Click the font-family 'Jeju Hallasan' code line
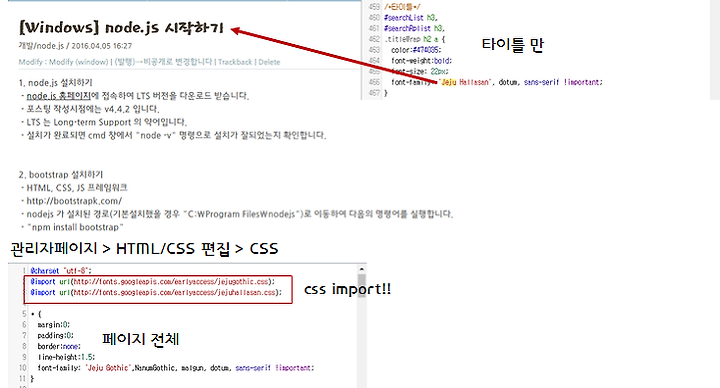Image resolution: width=720 pixels, height=388 pixels. [497, 82]
